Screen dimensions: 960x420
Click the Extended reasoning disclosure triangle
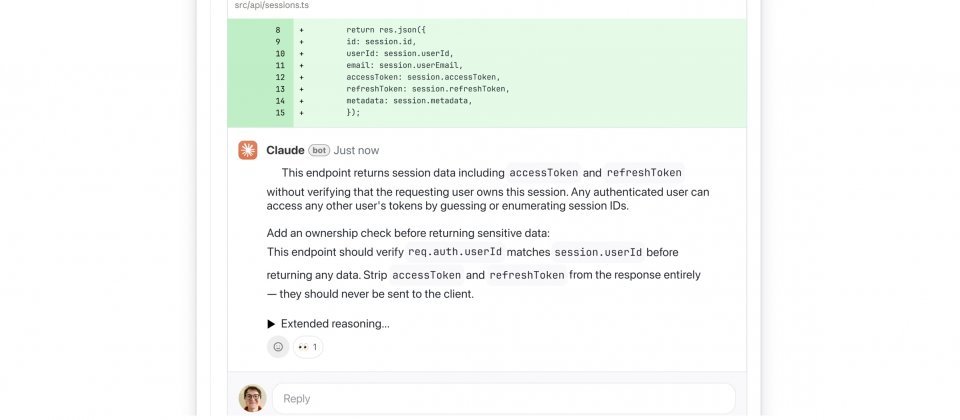click(x=271, y=324)
